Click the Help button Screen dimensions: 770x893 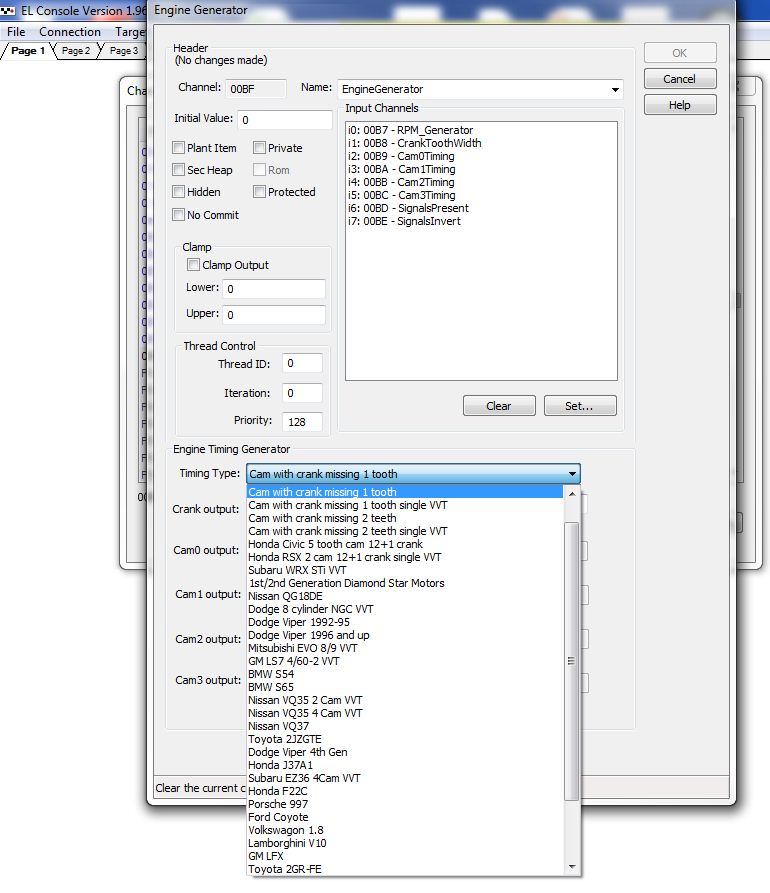(x=679, y=105)
